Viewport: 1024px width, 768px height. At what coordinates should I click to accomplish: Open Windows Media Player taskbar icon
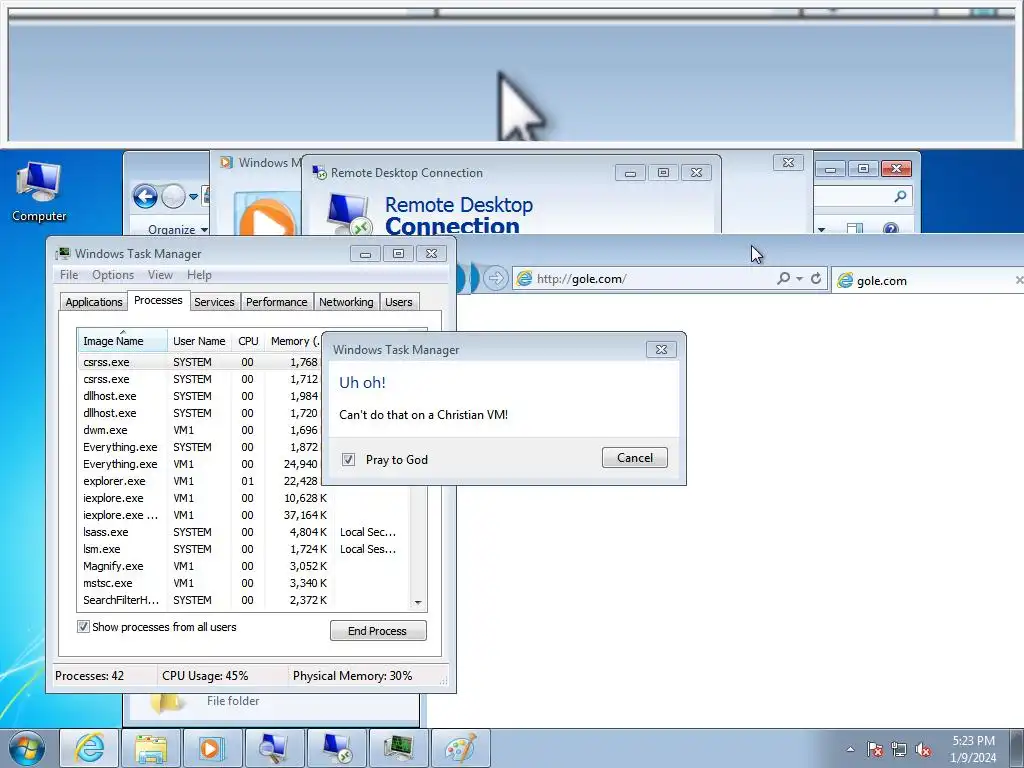click(x=212, y=748)
